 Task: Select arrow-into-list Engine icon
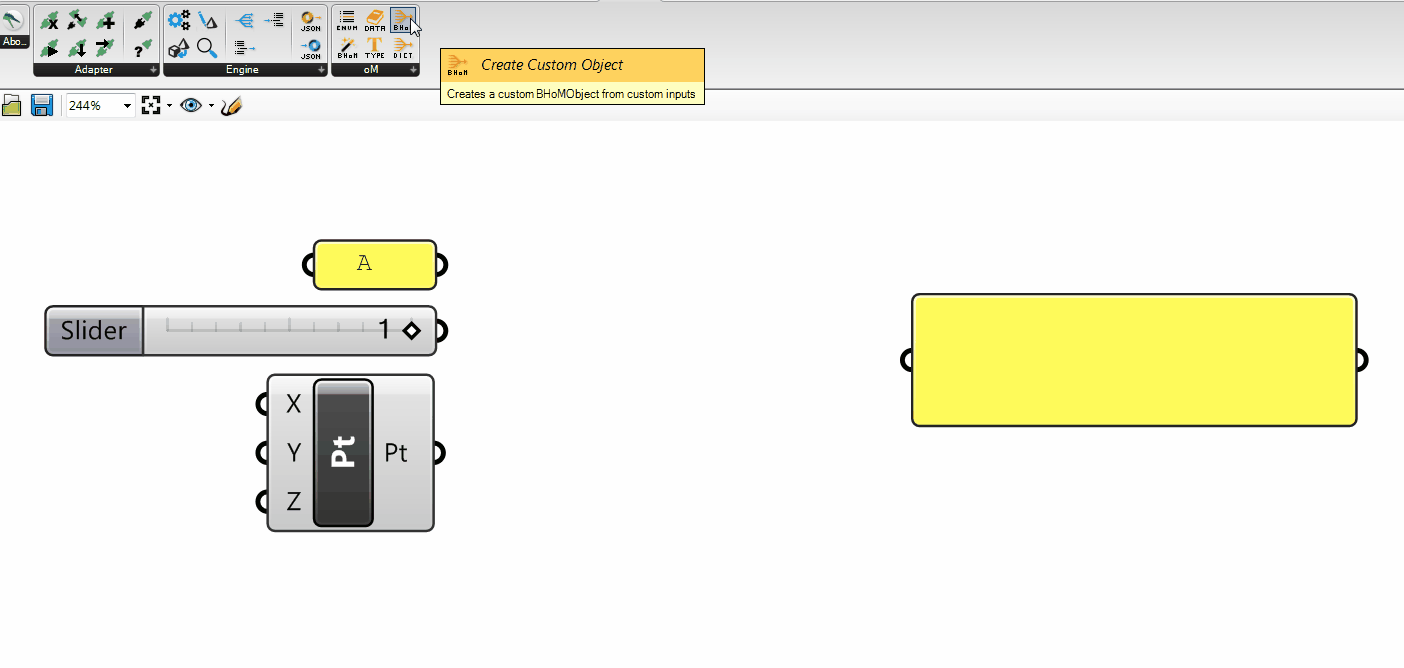point(274,20)
